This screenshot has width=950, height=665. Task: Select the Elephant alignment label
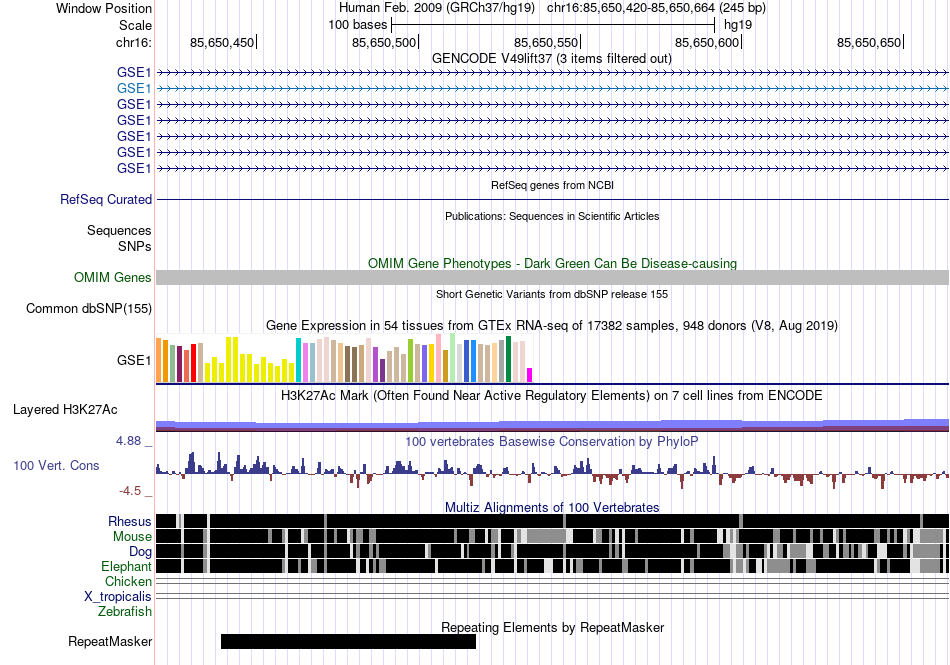click(126, 567)
